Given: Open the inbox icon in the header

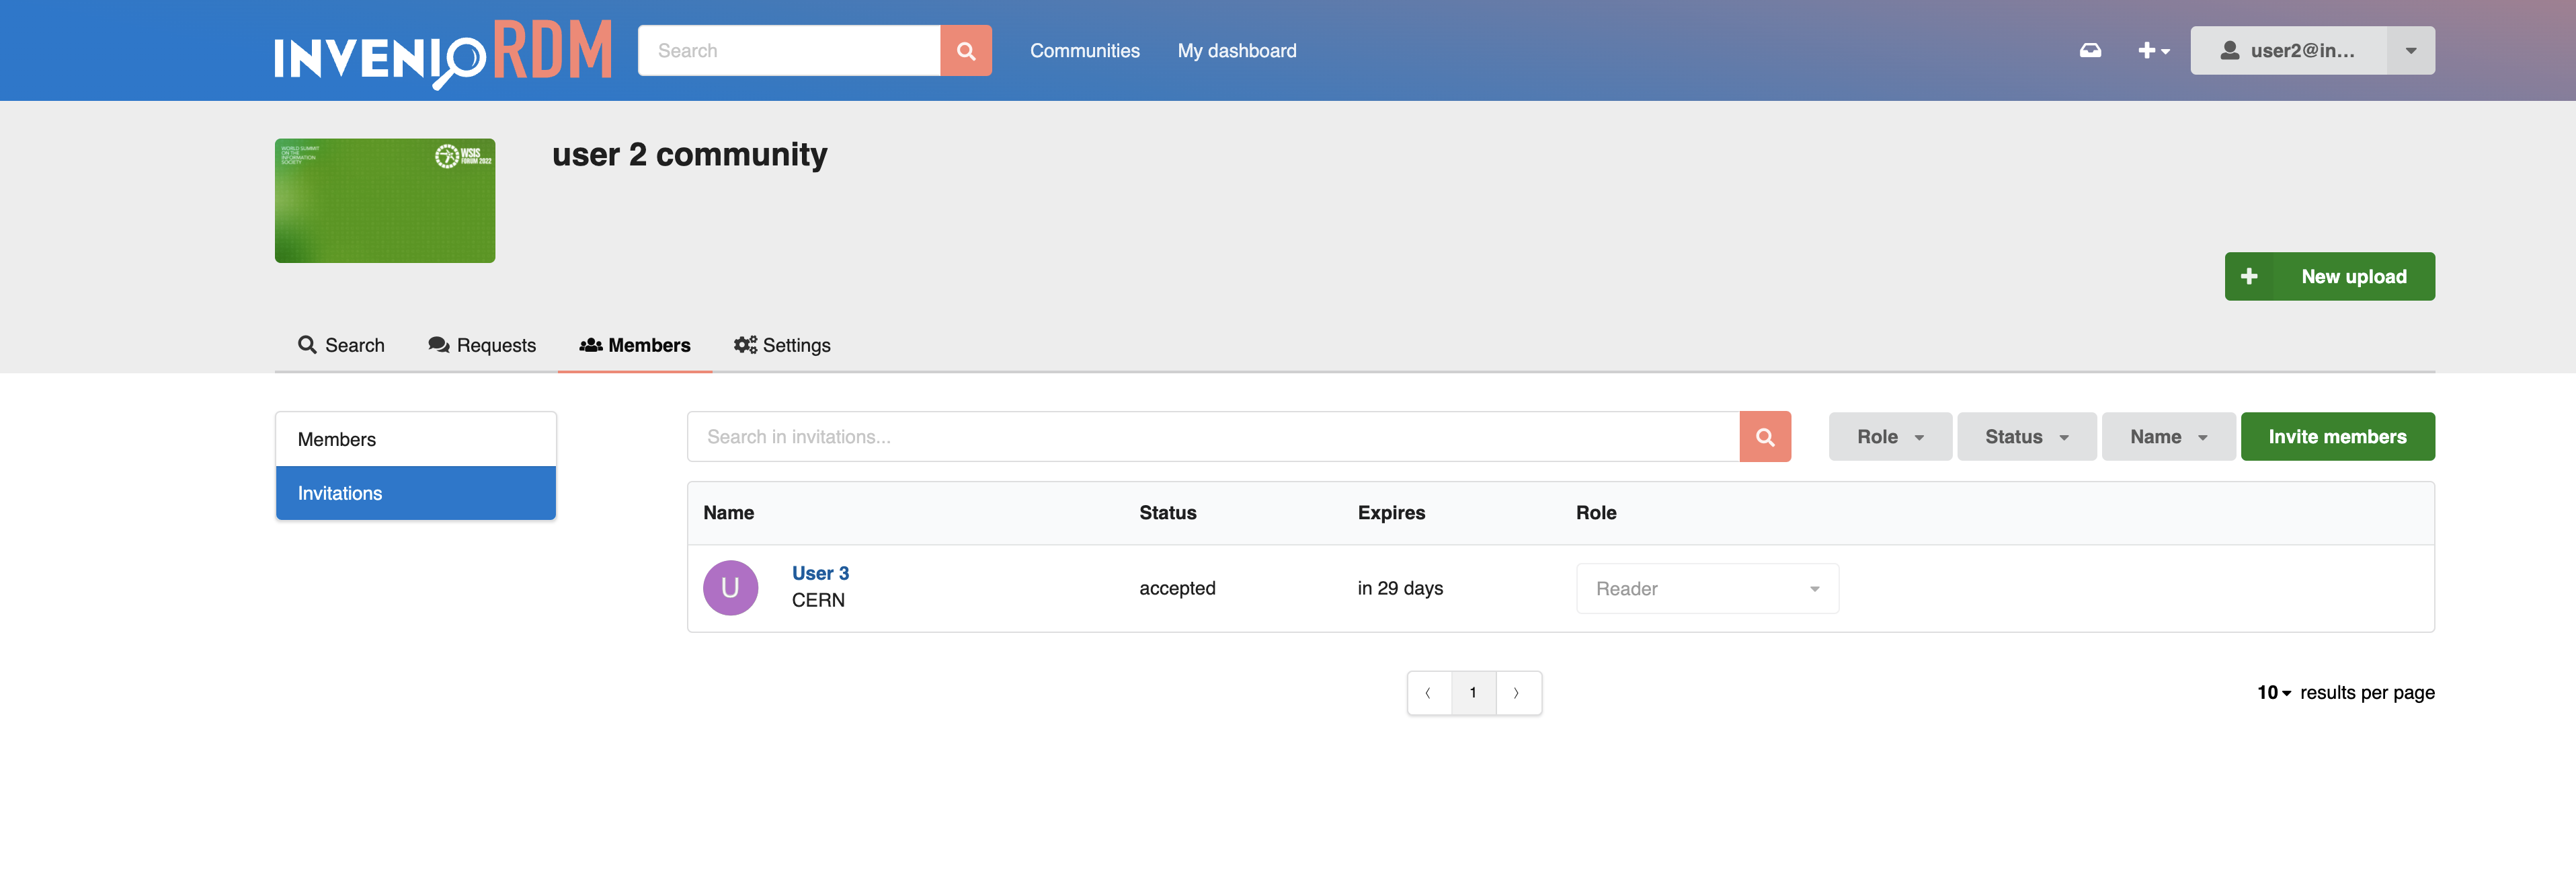Looking at the screenshot, I should coord(2090,50).
